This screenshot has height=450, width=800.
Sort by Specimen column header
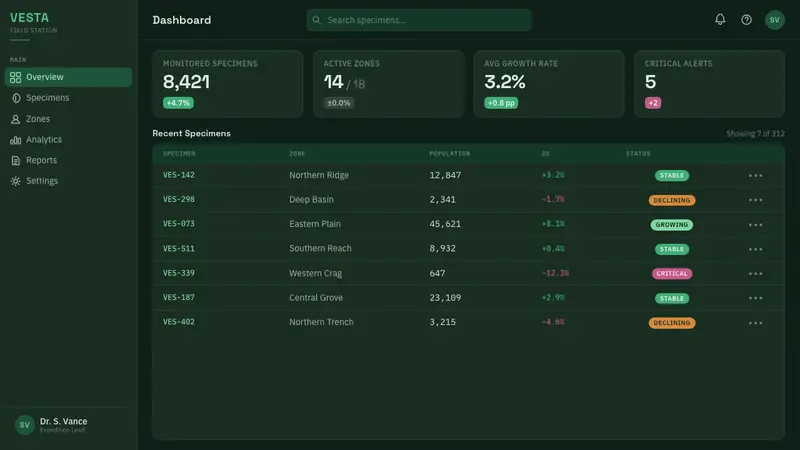pos(179,154)
